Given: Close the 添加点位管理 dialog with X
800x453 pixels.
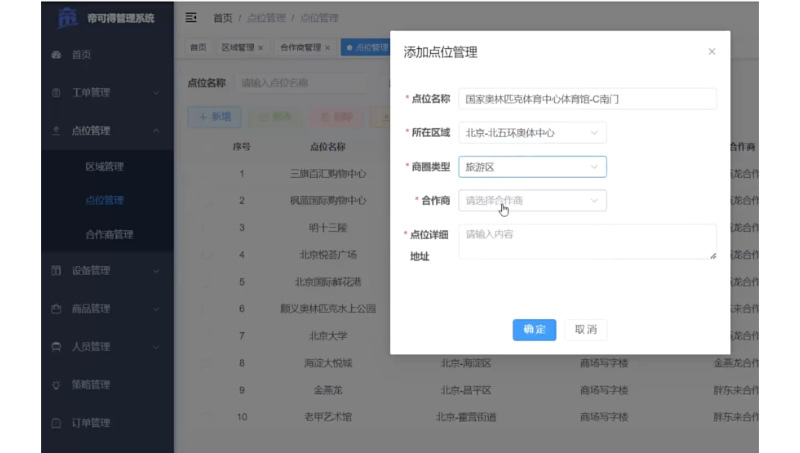Looking at the screenshot, I should [712, 52].
